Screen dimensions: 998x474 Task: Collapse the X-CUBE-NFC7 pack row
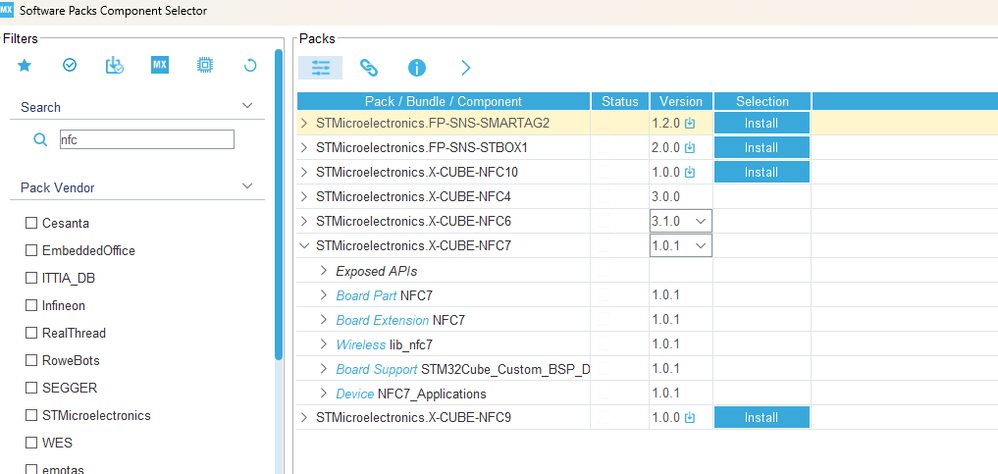(x=304, y=246)
